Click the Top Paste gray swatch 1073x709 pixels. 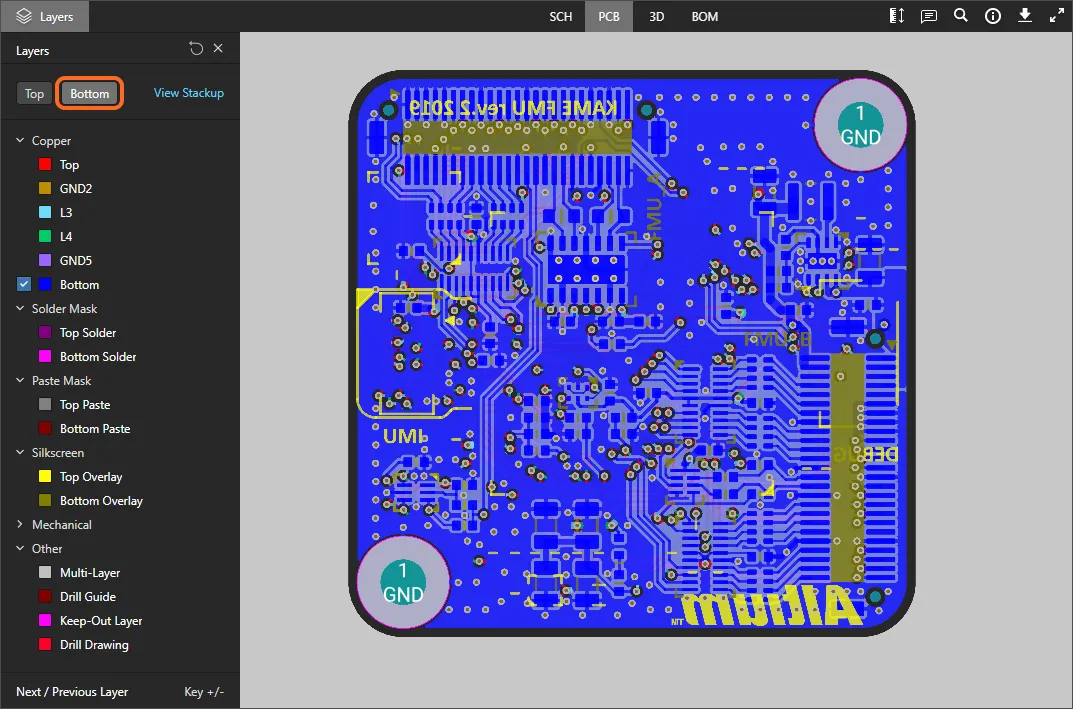point(45,404)
